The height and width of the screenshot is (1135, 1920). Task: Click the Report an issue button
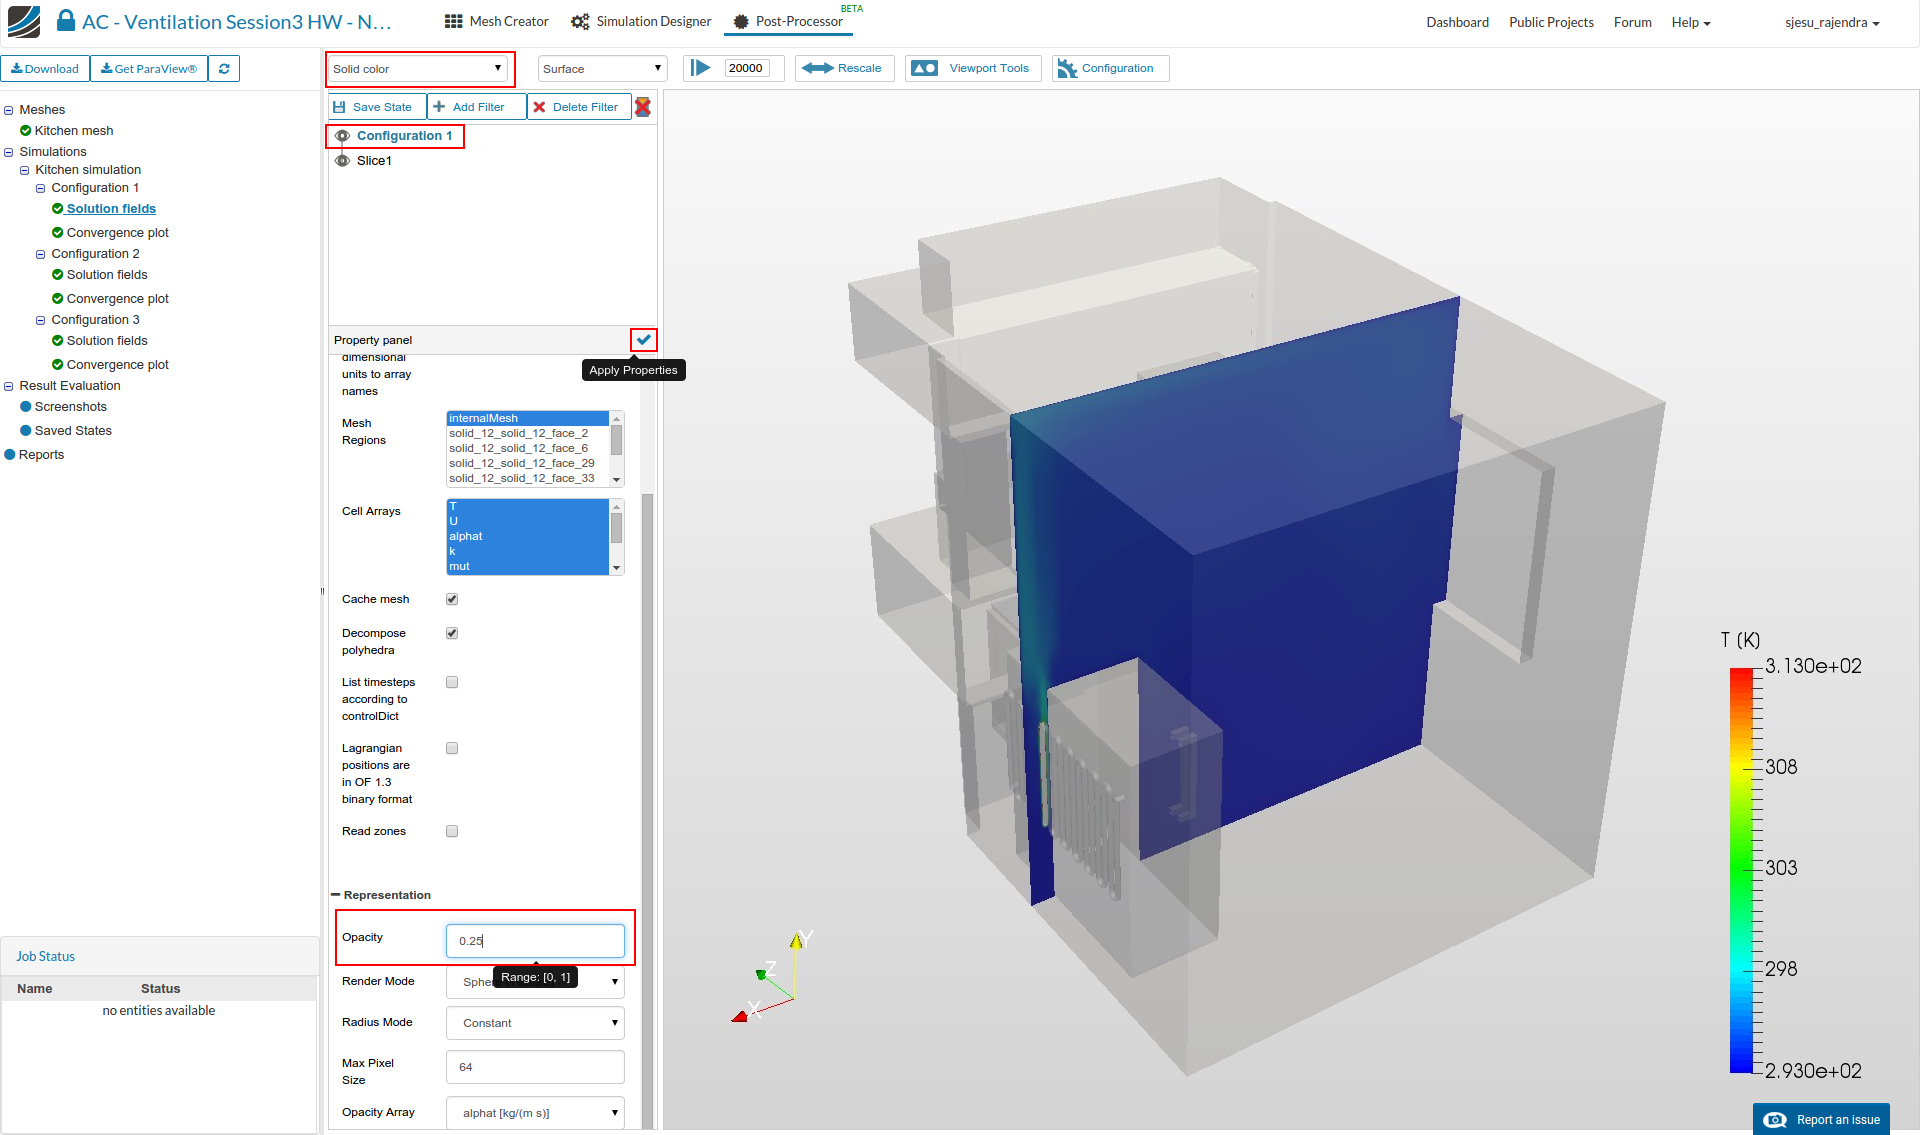click(x=1822, y=1120)
